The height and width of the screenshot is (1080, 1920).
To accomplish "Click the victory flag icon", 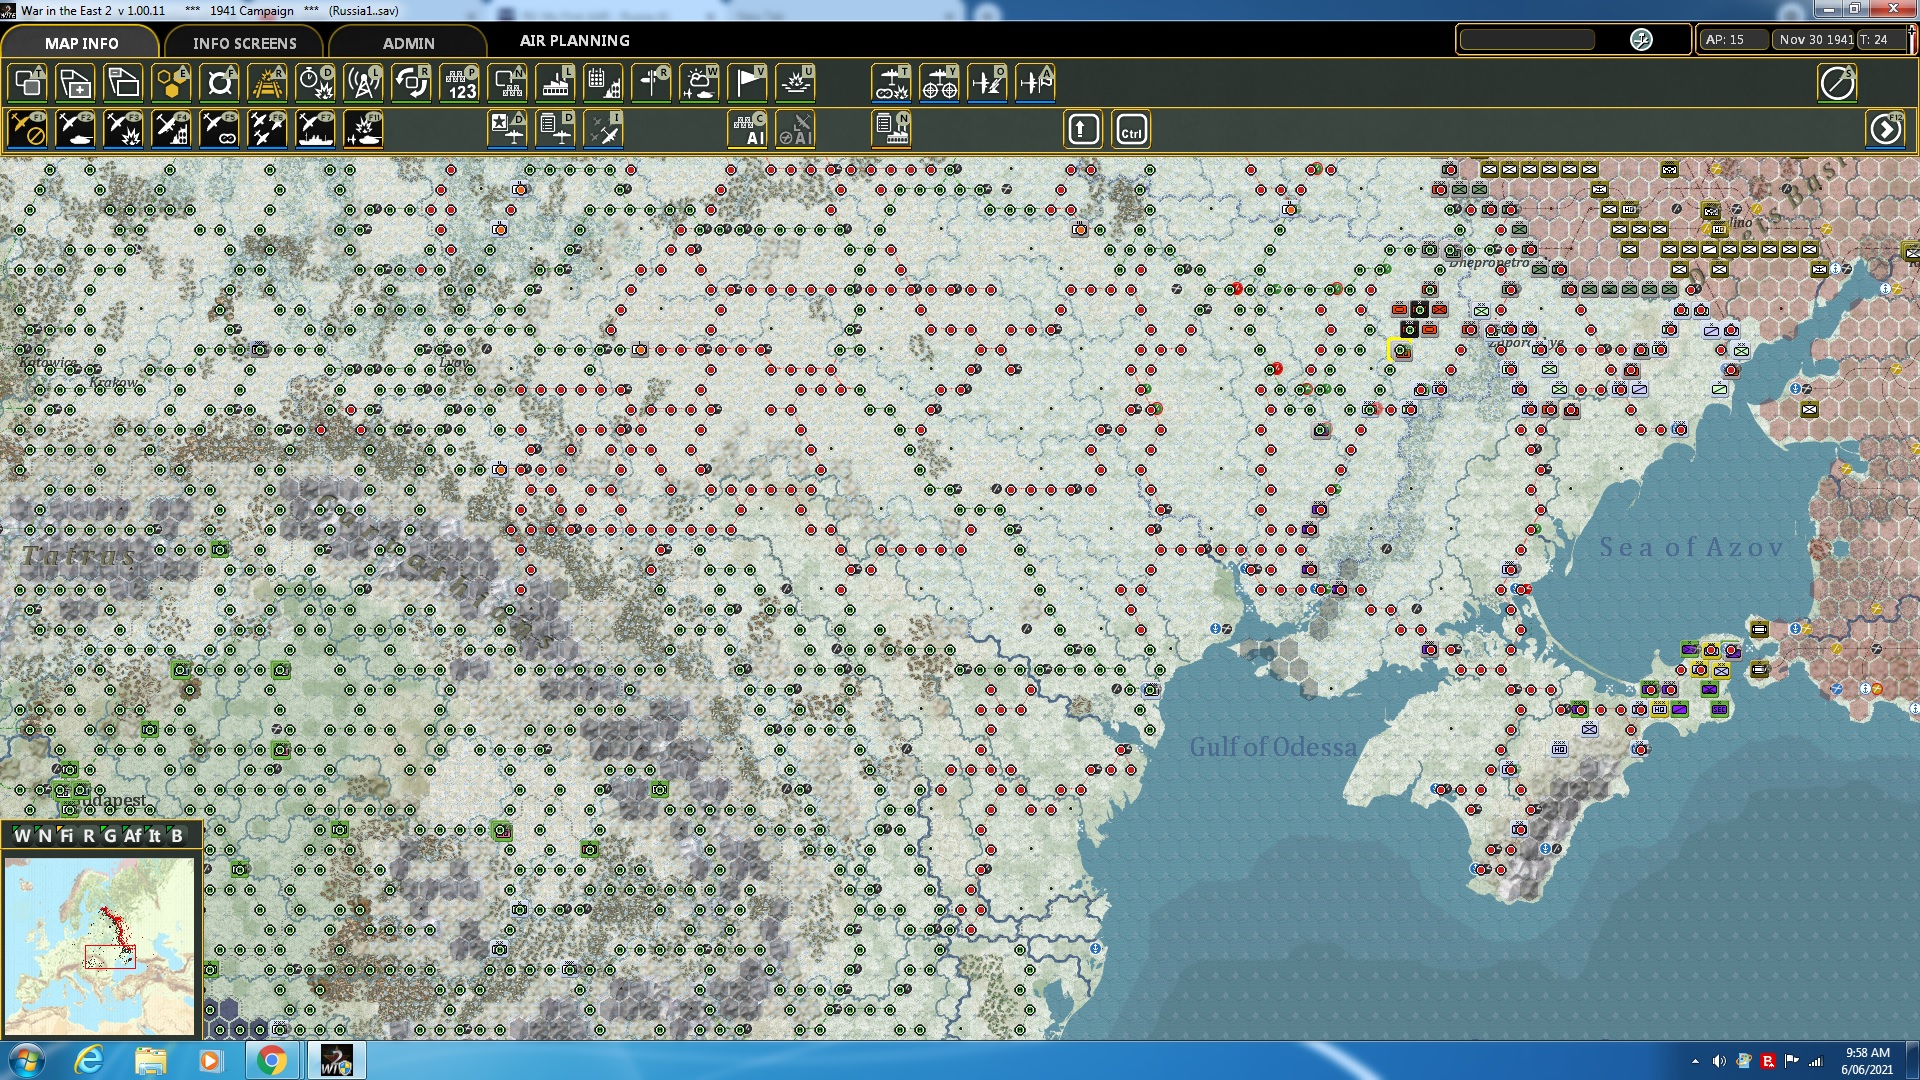I will [747, 83].
